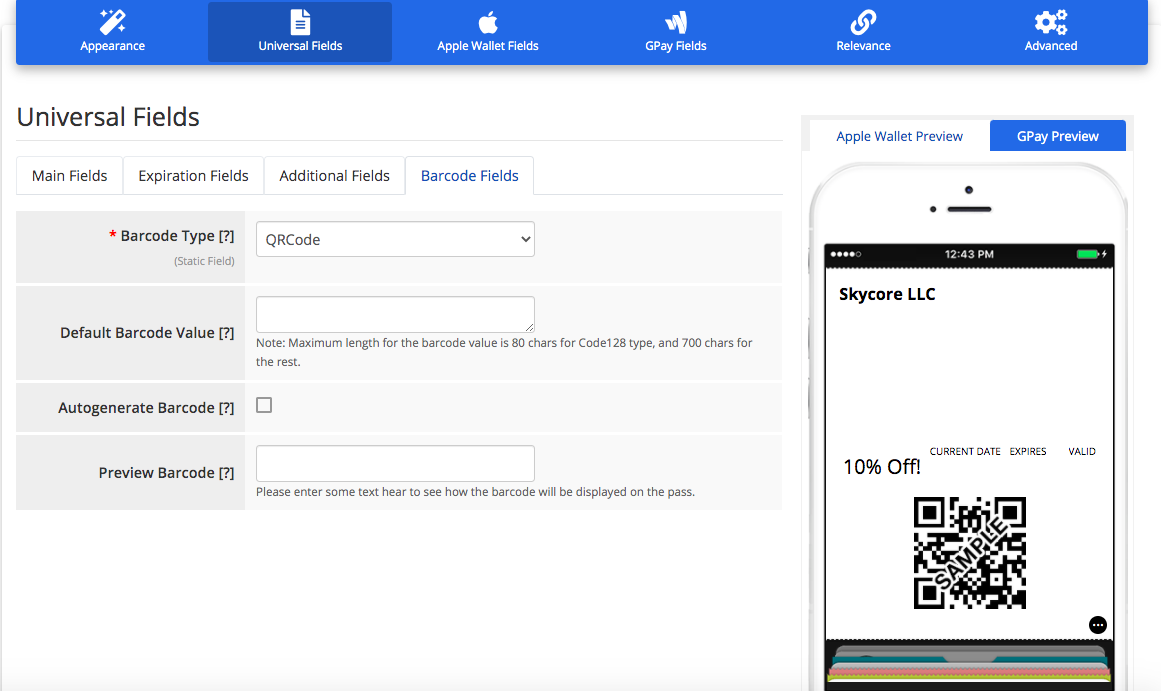Click the 12:43 PM time in phone preview
Screen dimensions: 1161x691
click(x=969, y=254)
